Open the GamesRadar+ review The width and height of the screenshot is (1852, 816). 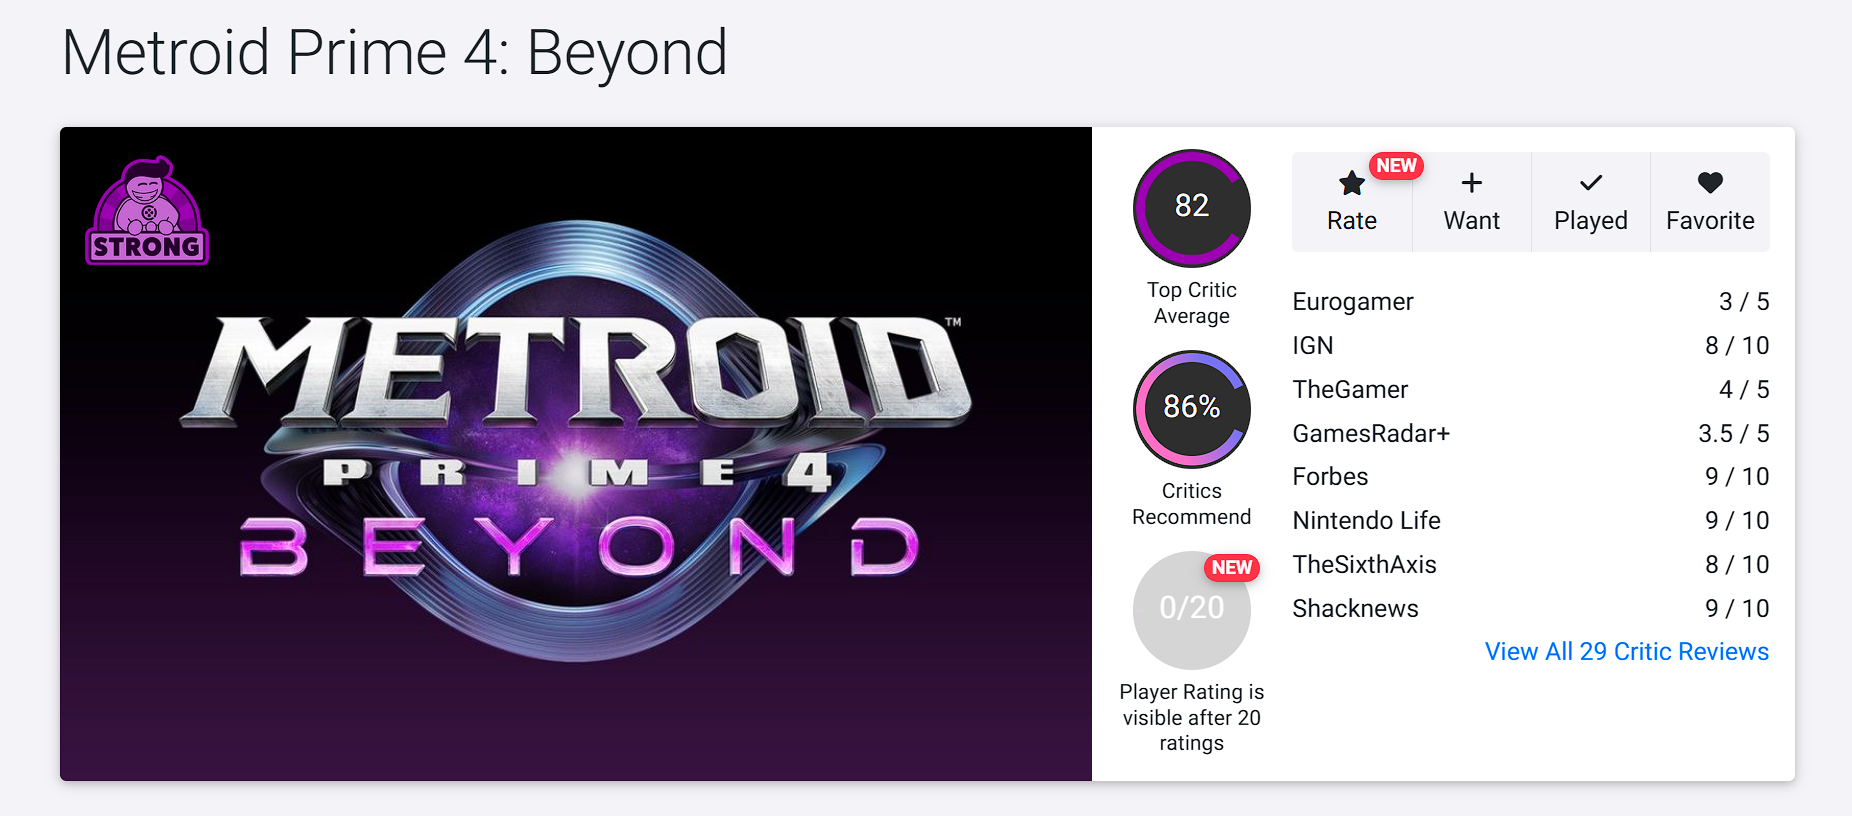[x=1370, y=434]
